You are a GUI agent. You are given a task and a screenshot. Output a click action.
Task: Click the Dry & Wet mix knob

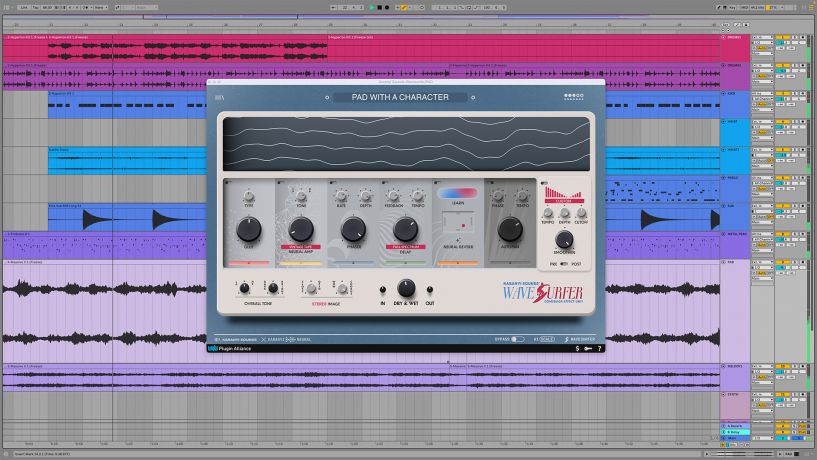(x=405, y=288)
